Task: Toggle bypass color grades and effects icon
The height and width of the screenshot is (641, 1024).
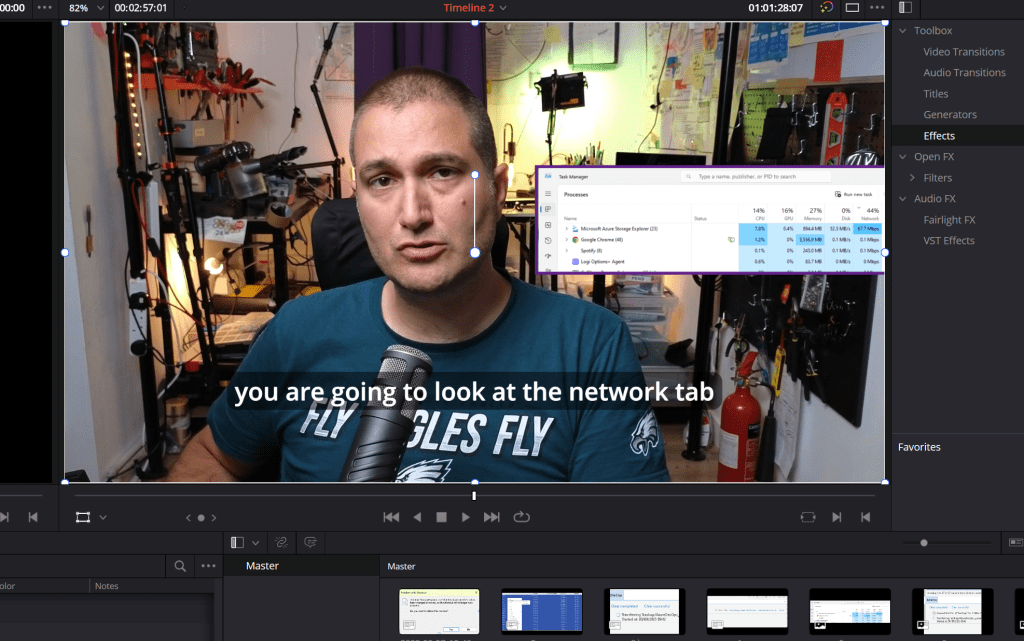Action: [827, 8]
